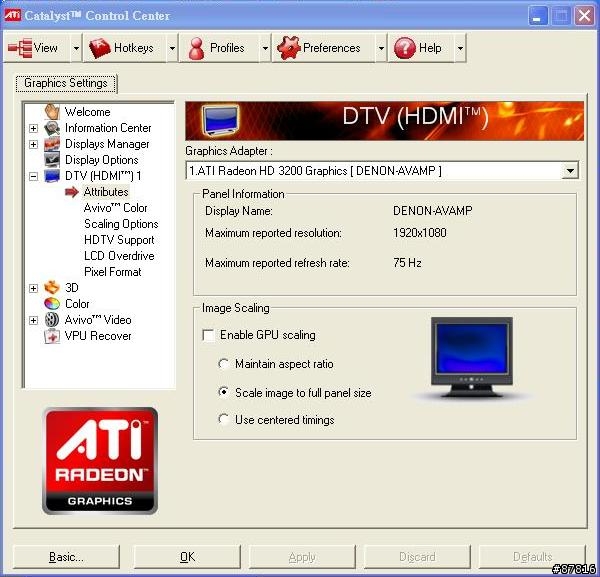
Task: Click the ATI Radeon Graphics logo
Action: [100, 461]
